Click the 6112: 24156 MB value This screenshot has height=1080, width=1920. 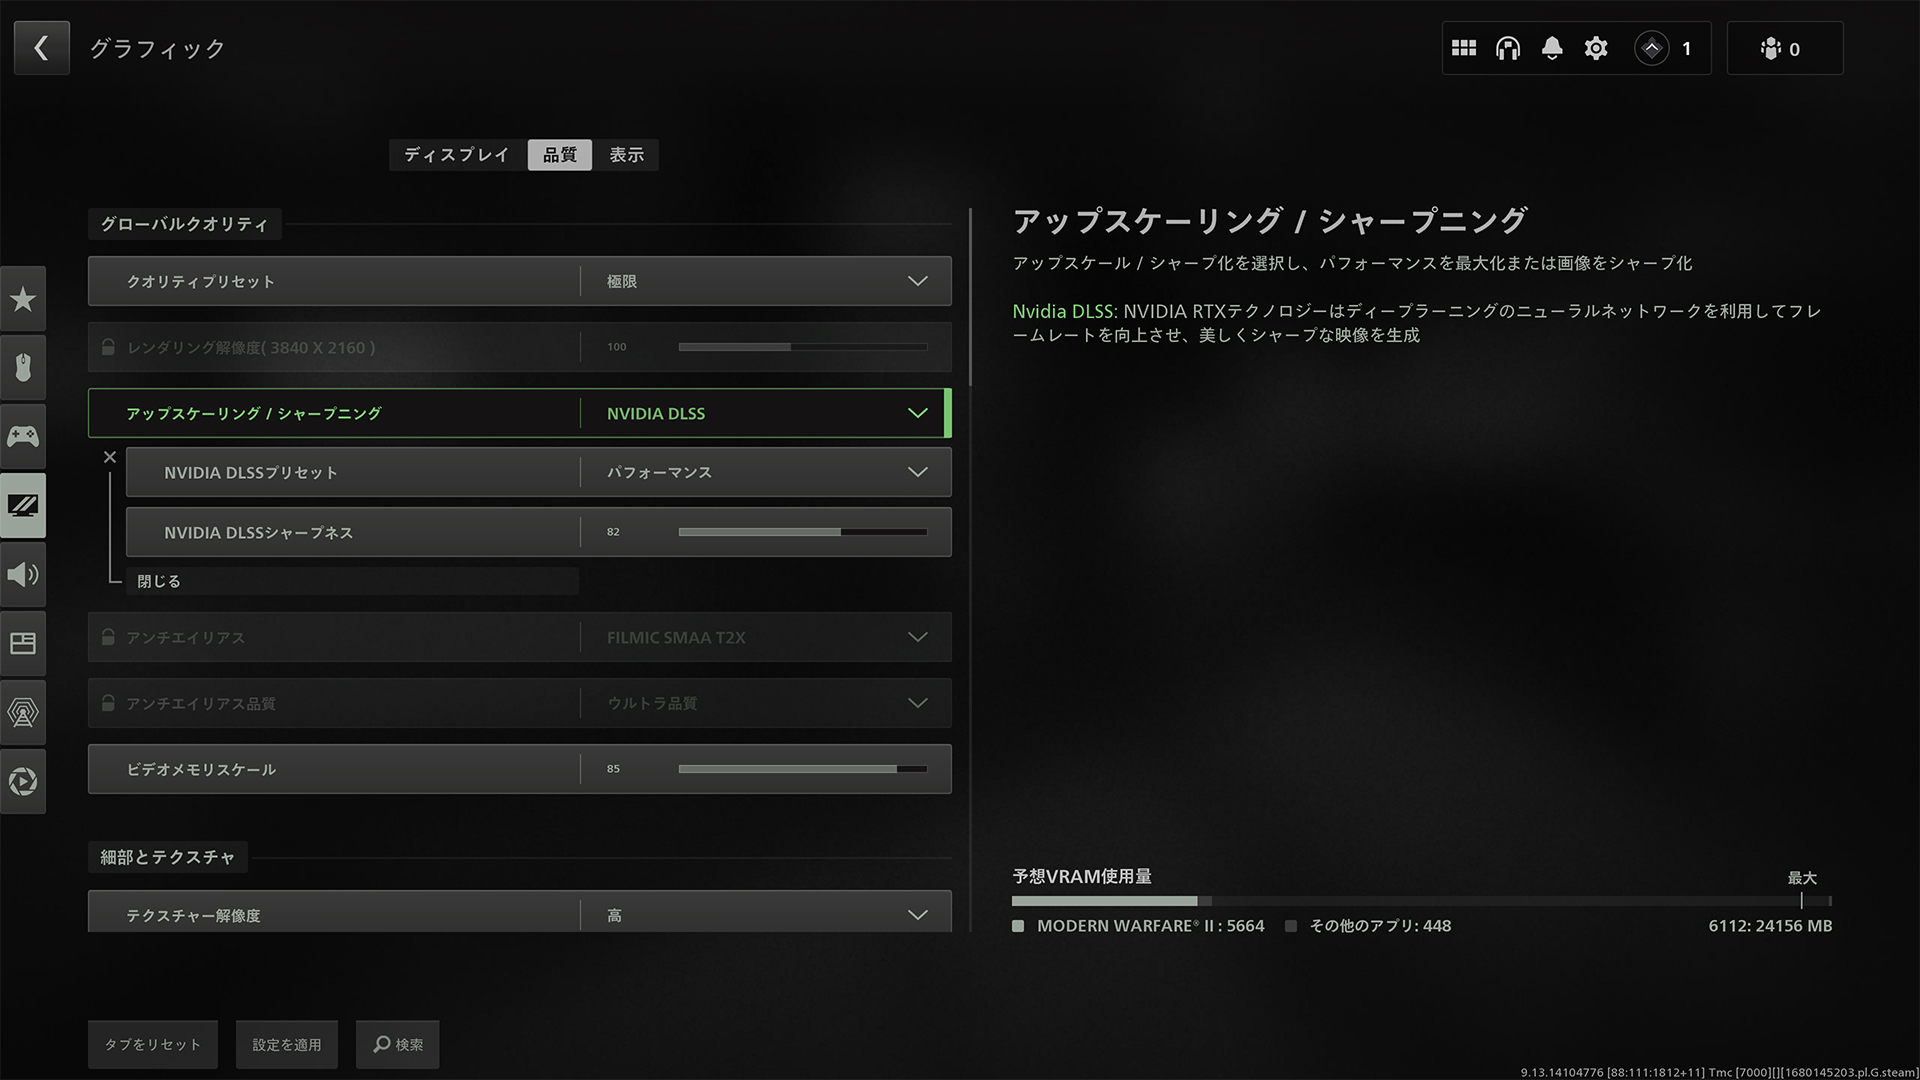point(1770,926)
